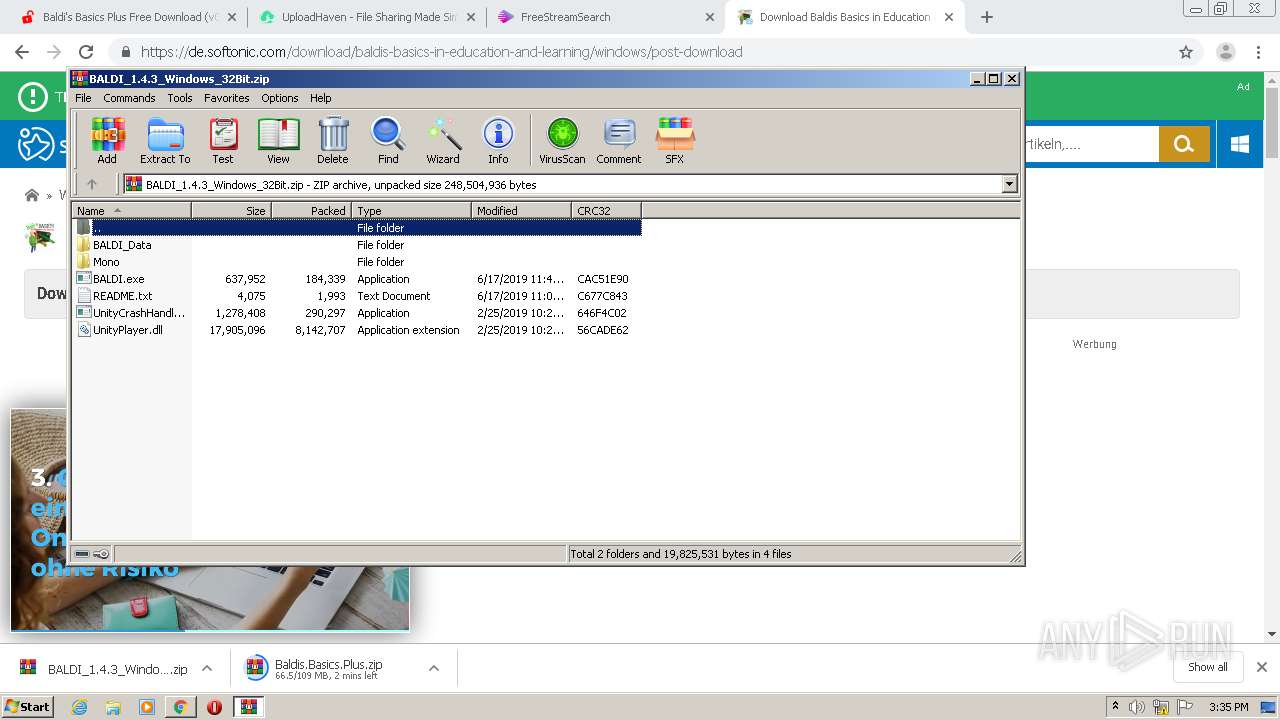Click Show all downloads button
Screen dimensions: 1280x720
coord(1208,667)
